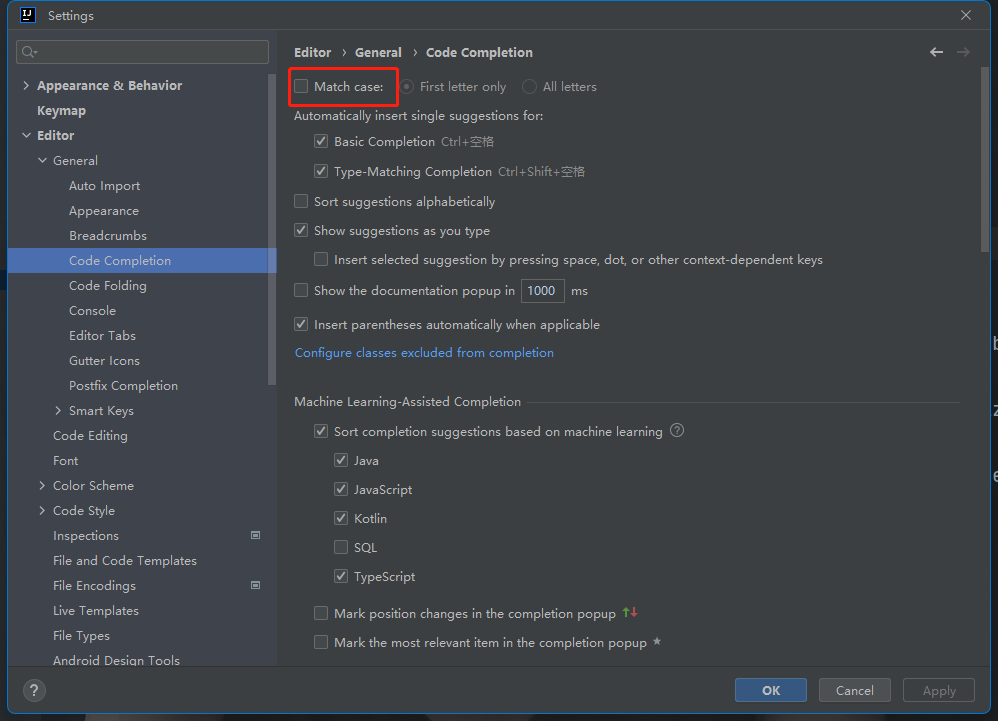Viewport: 998px width, 721px height.
Task: Uncheck Java machine learning completion
Action: (x=341, y=460)
